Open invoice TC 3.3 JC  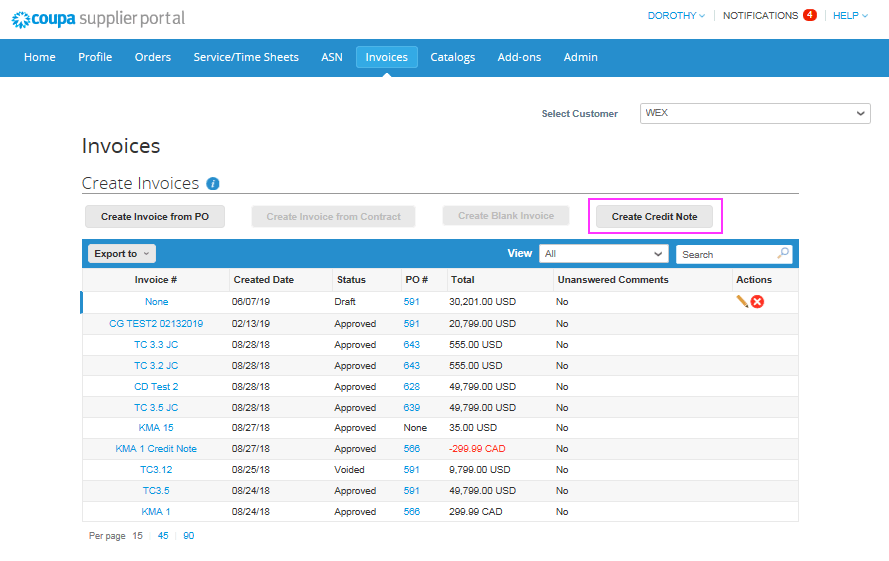156,345
